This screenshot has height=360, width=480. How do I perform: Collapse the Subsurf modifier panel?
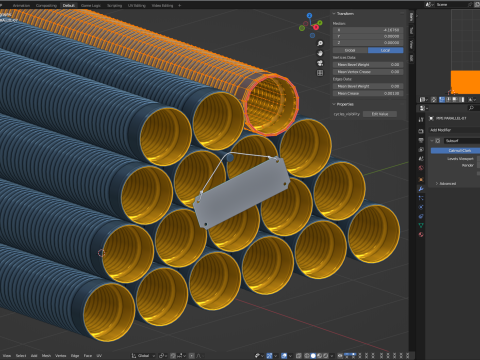coord(432,141)
